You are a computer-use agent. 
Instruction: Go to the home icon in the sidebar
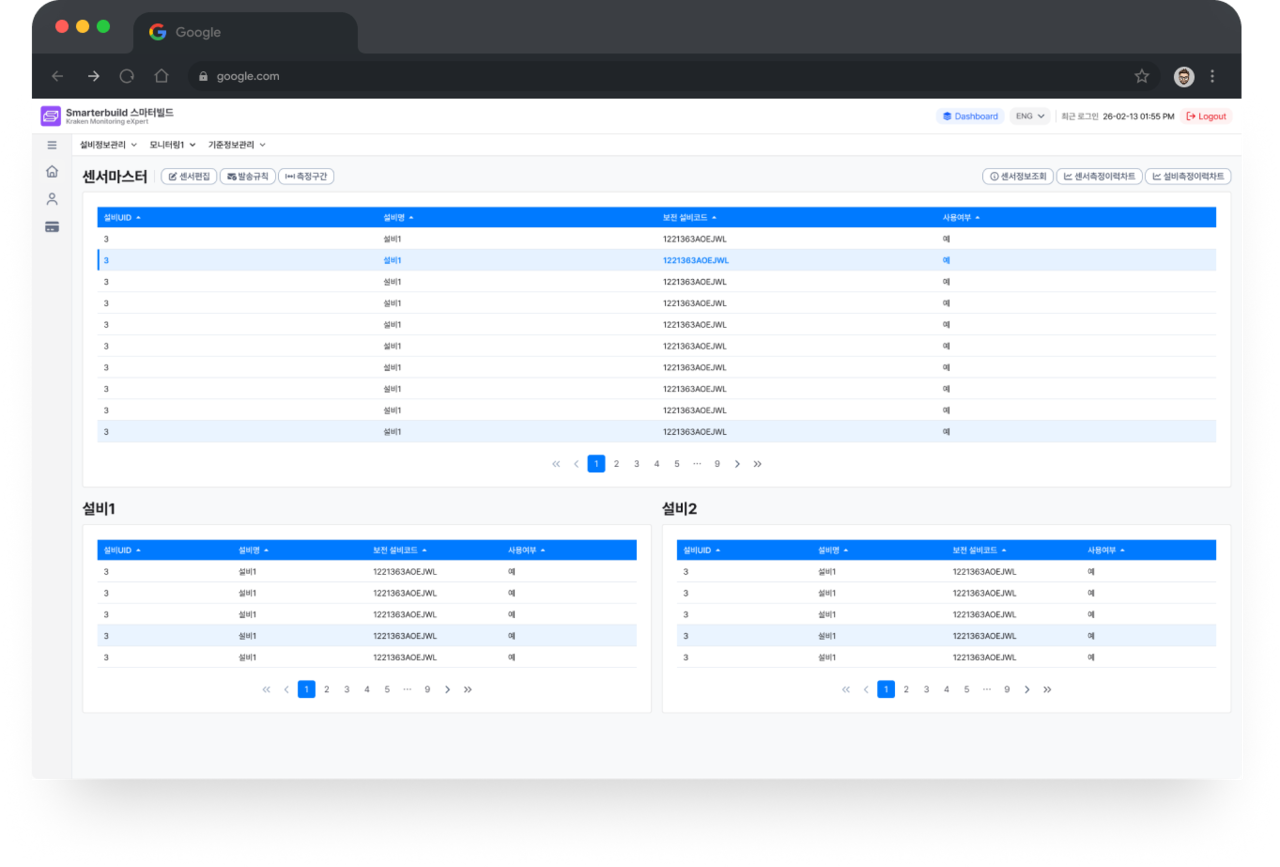pos(52,172)
